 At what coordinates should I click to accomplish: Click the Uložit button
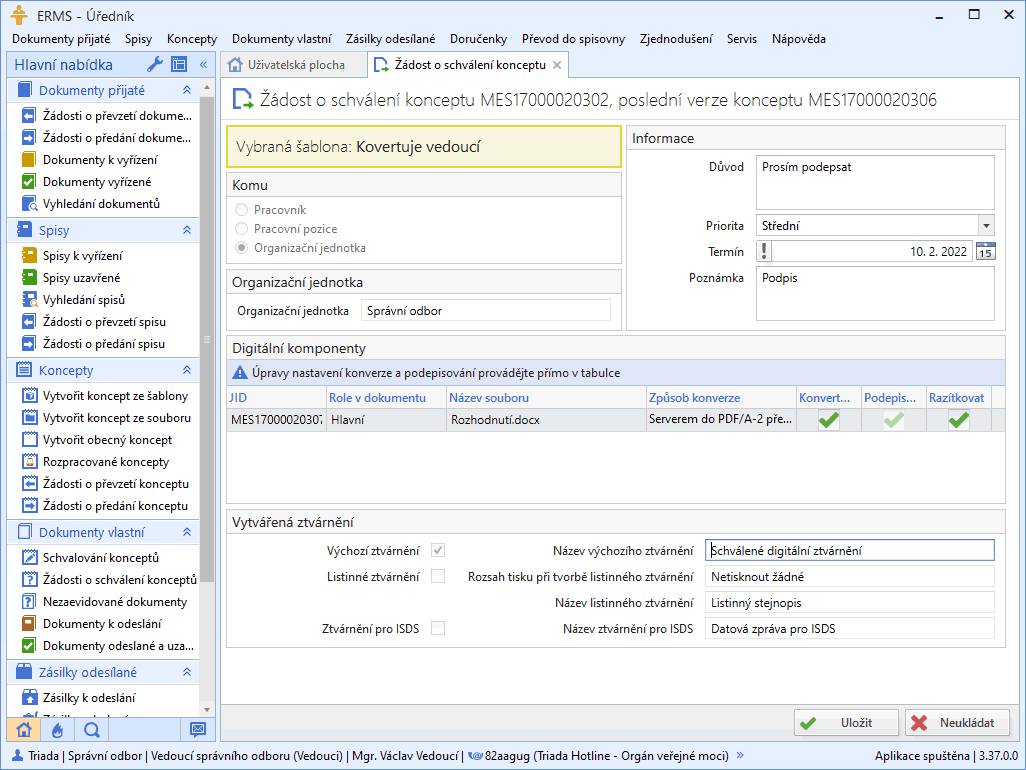[846, 723]
